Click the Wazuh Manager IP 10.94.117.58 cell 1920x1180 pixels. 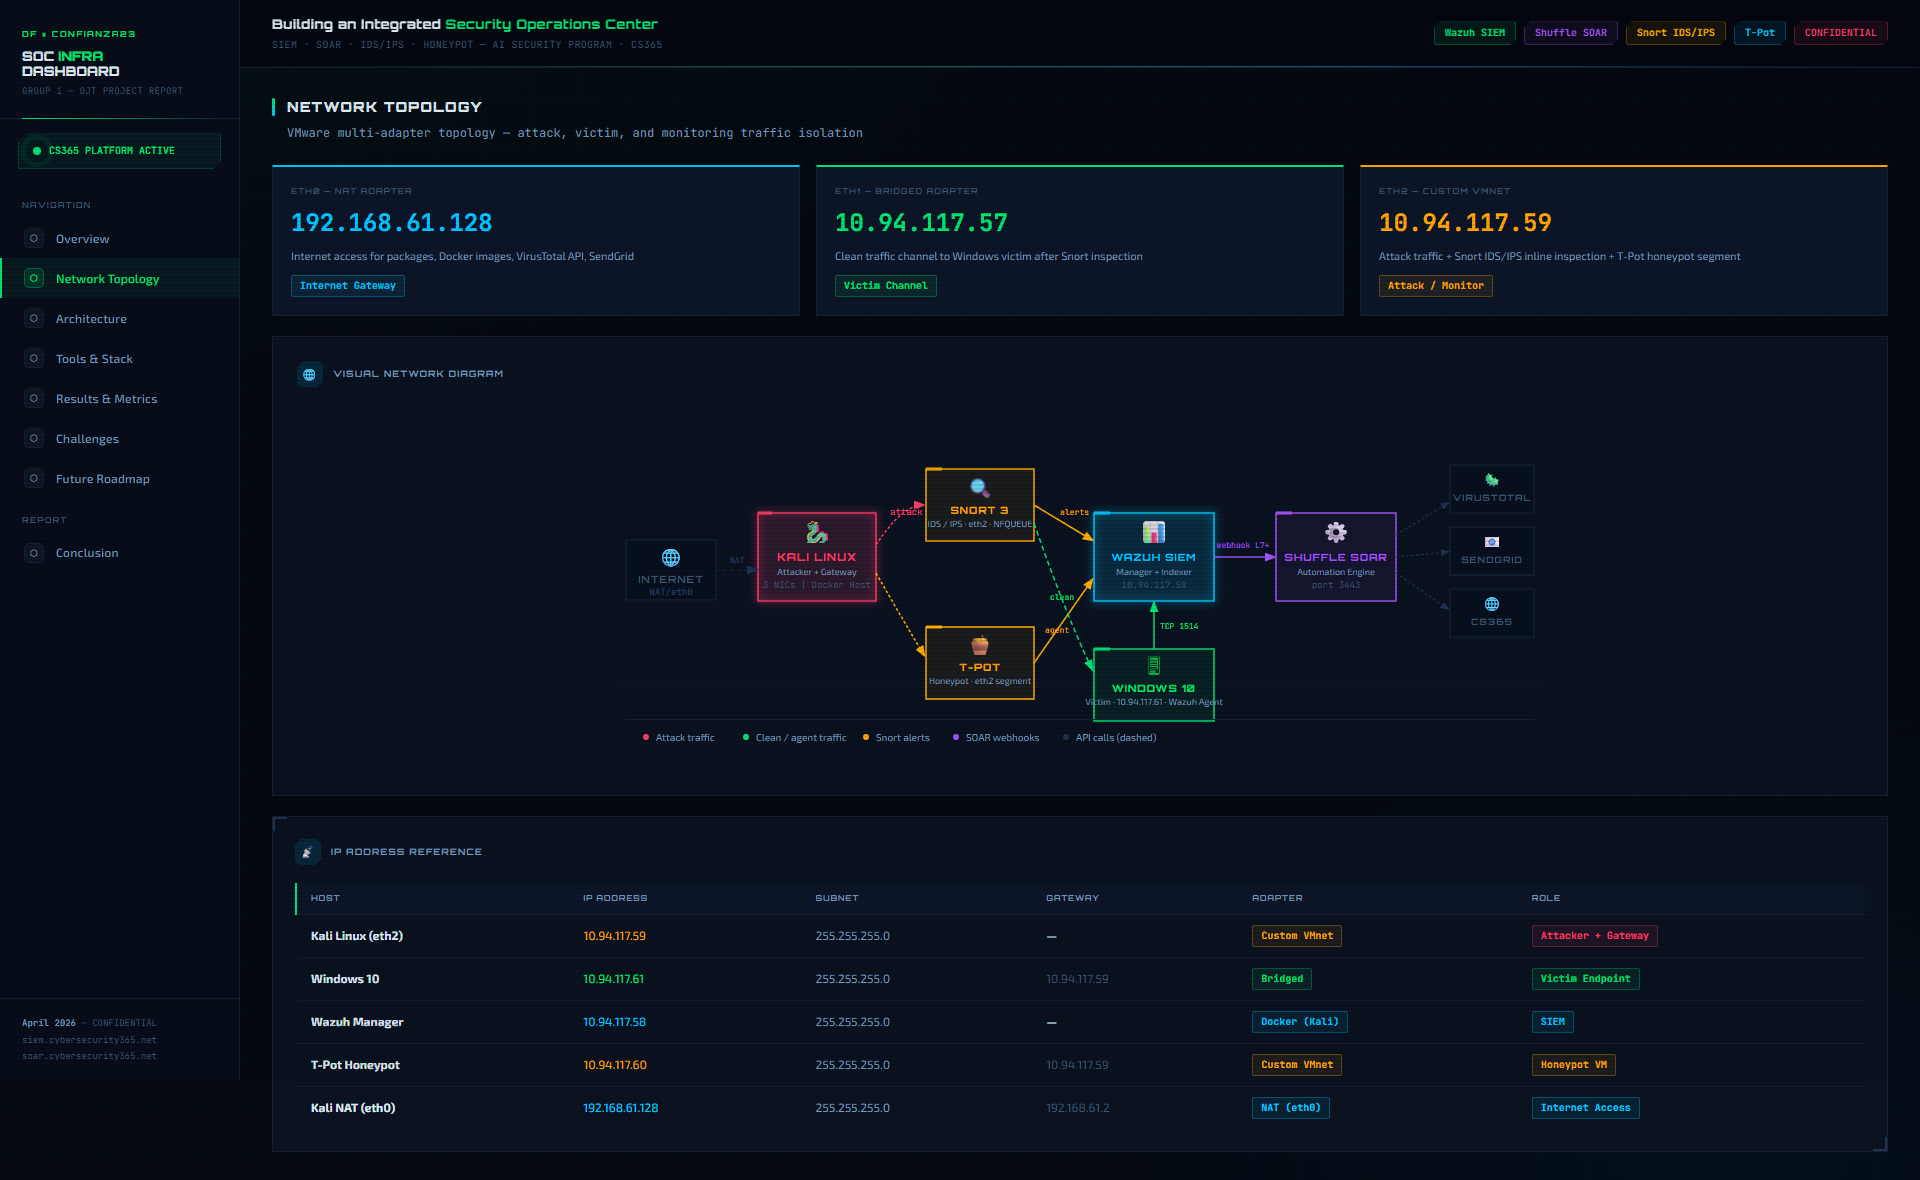coord(614,1022)
